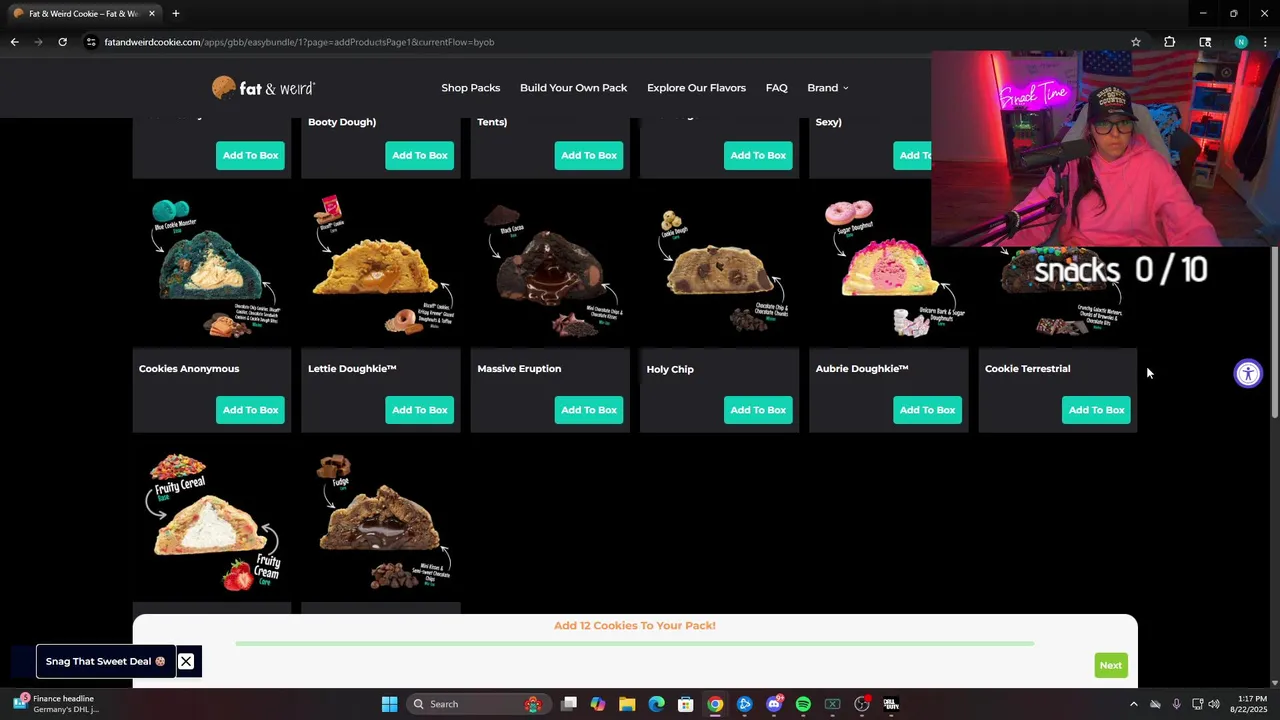This screenshot has height=720, width=1280.
Task: Open Call of Duty from the taskbar
Action: [891, 704]
